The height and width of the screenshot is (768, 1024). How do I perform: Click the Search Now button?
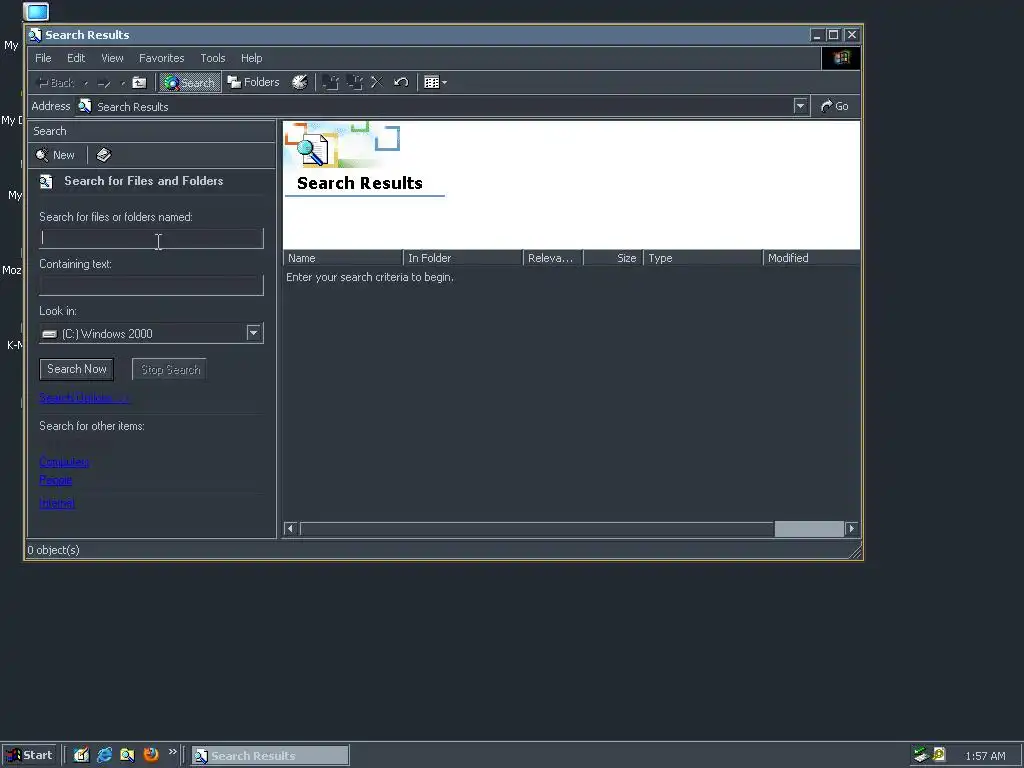click(76, 369)
